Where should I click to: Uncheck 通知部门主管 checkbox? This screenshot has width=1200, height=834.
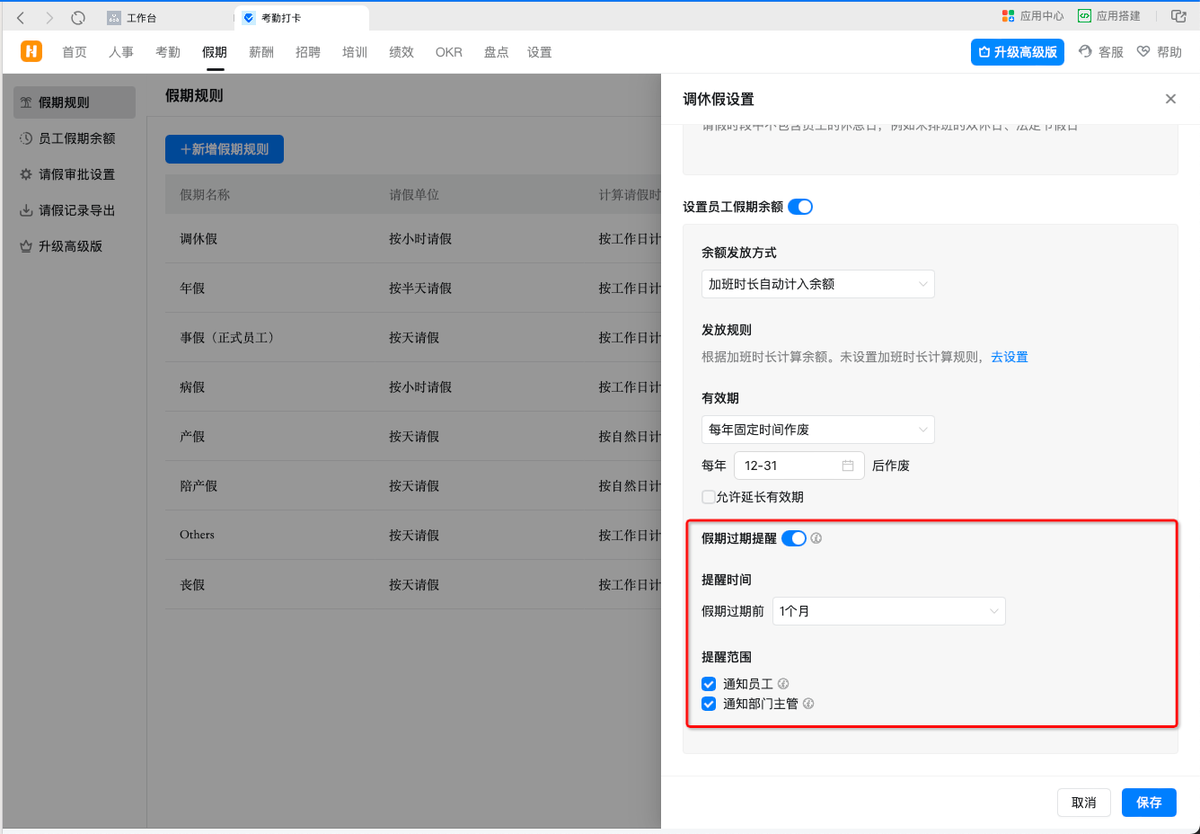(709, 704)
